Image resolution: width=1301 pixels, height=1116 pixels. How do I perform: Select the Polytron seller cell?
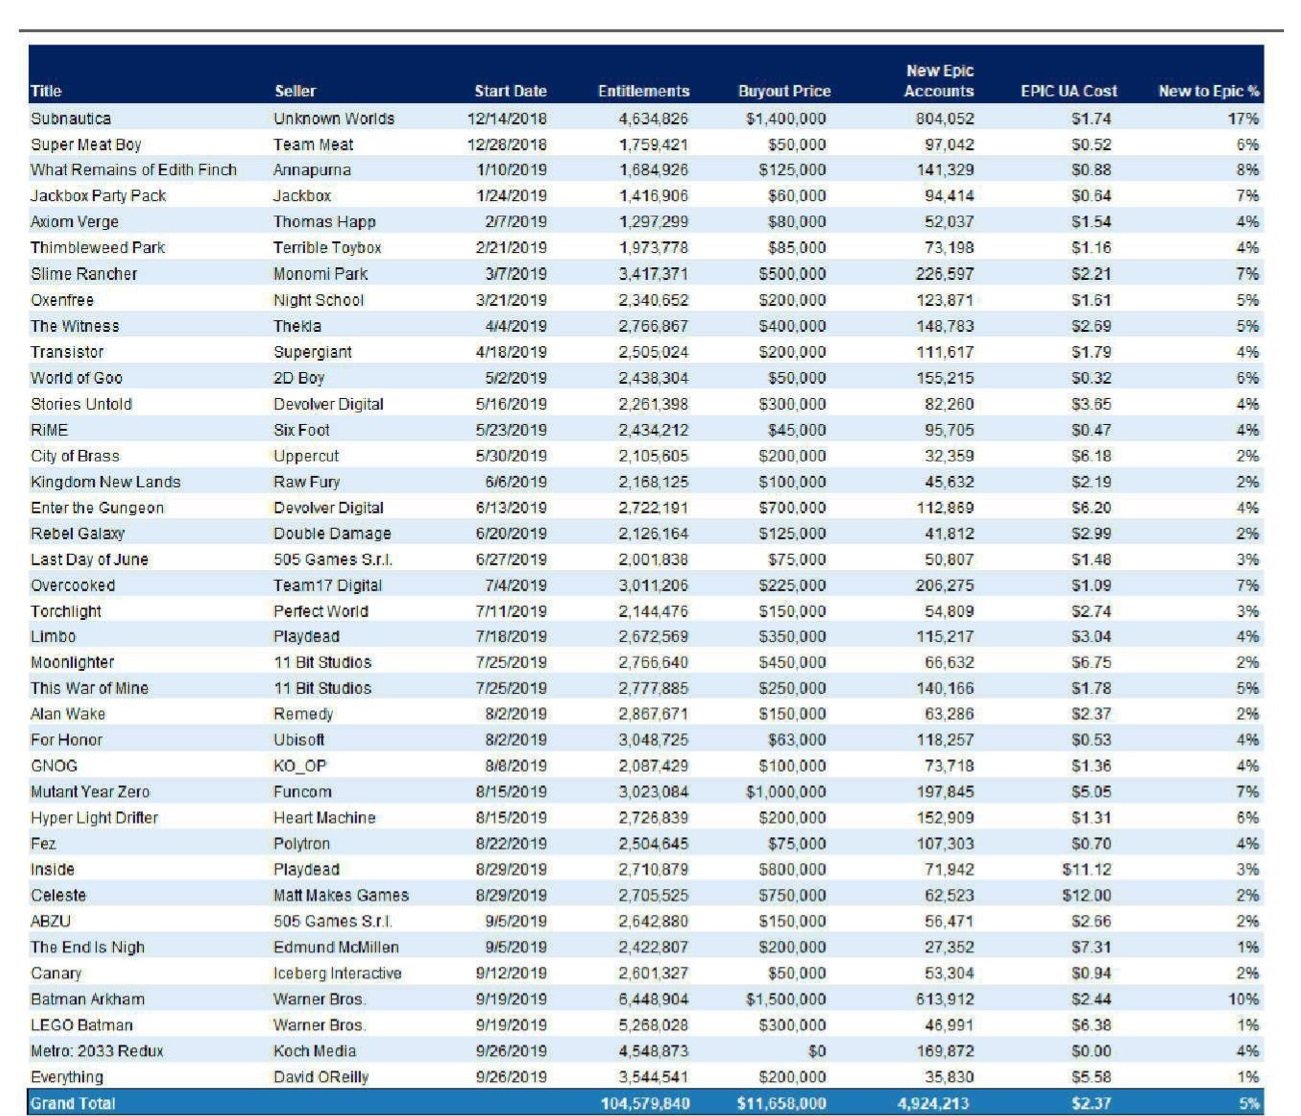tap(301, 845)
